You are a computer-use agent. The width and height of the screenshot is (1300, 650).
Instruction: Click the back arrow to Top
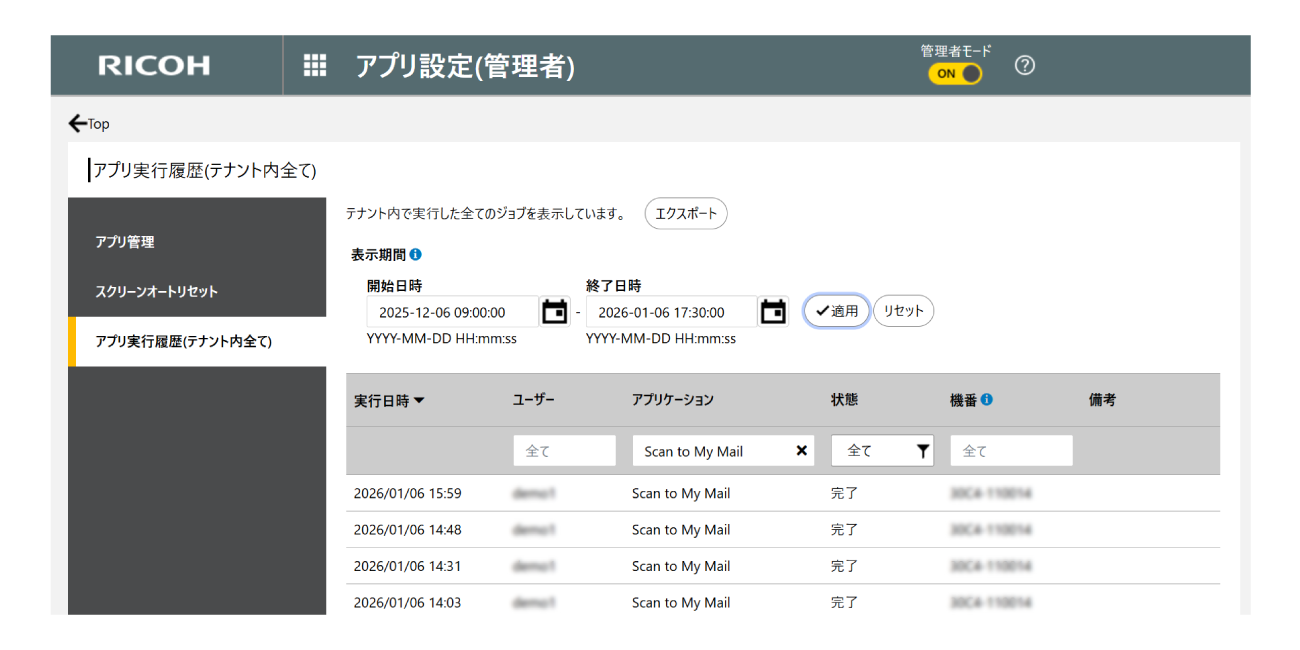(78, 124)
